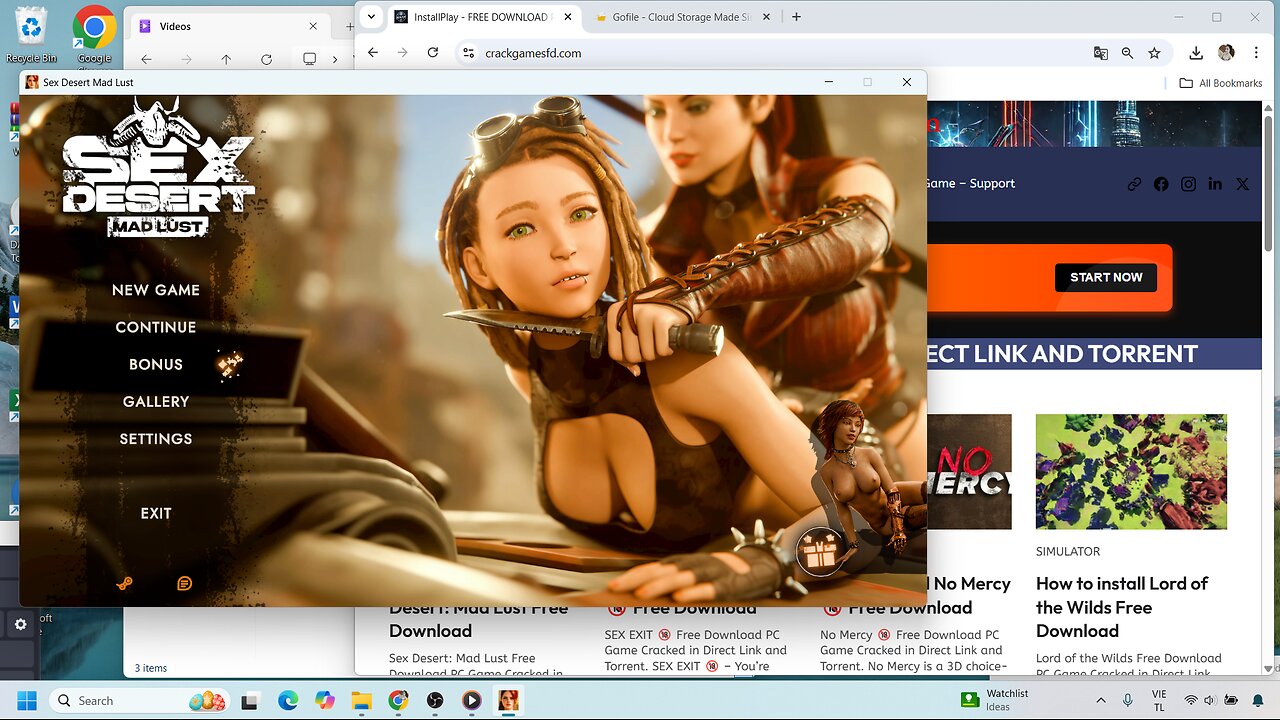Close the Gofile tab
Screen dimensions: 1280x720
768,17
